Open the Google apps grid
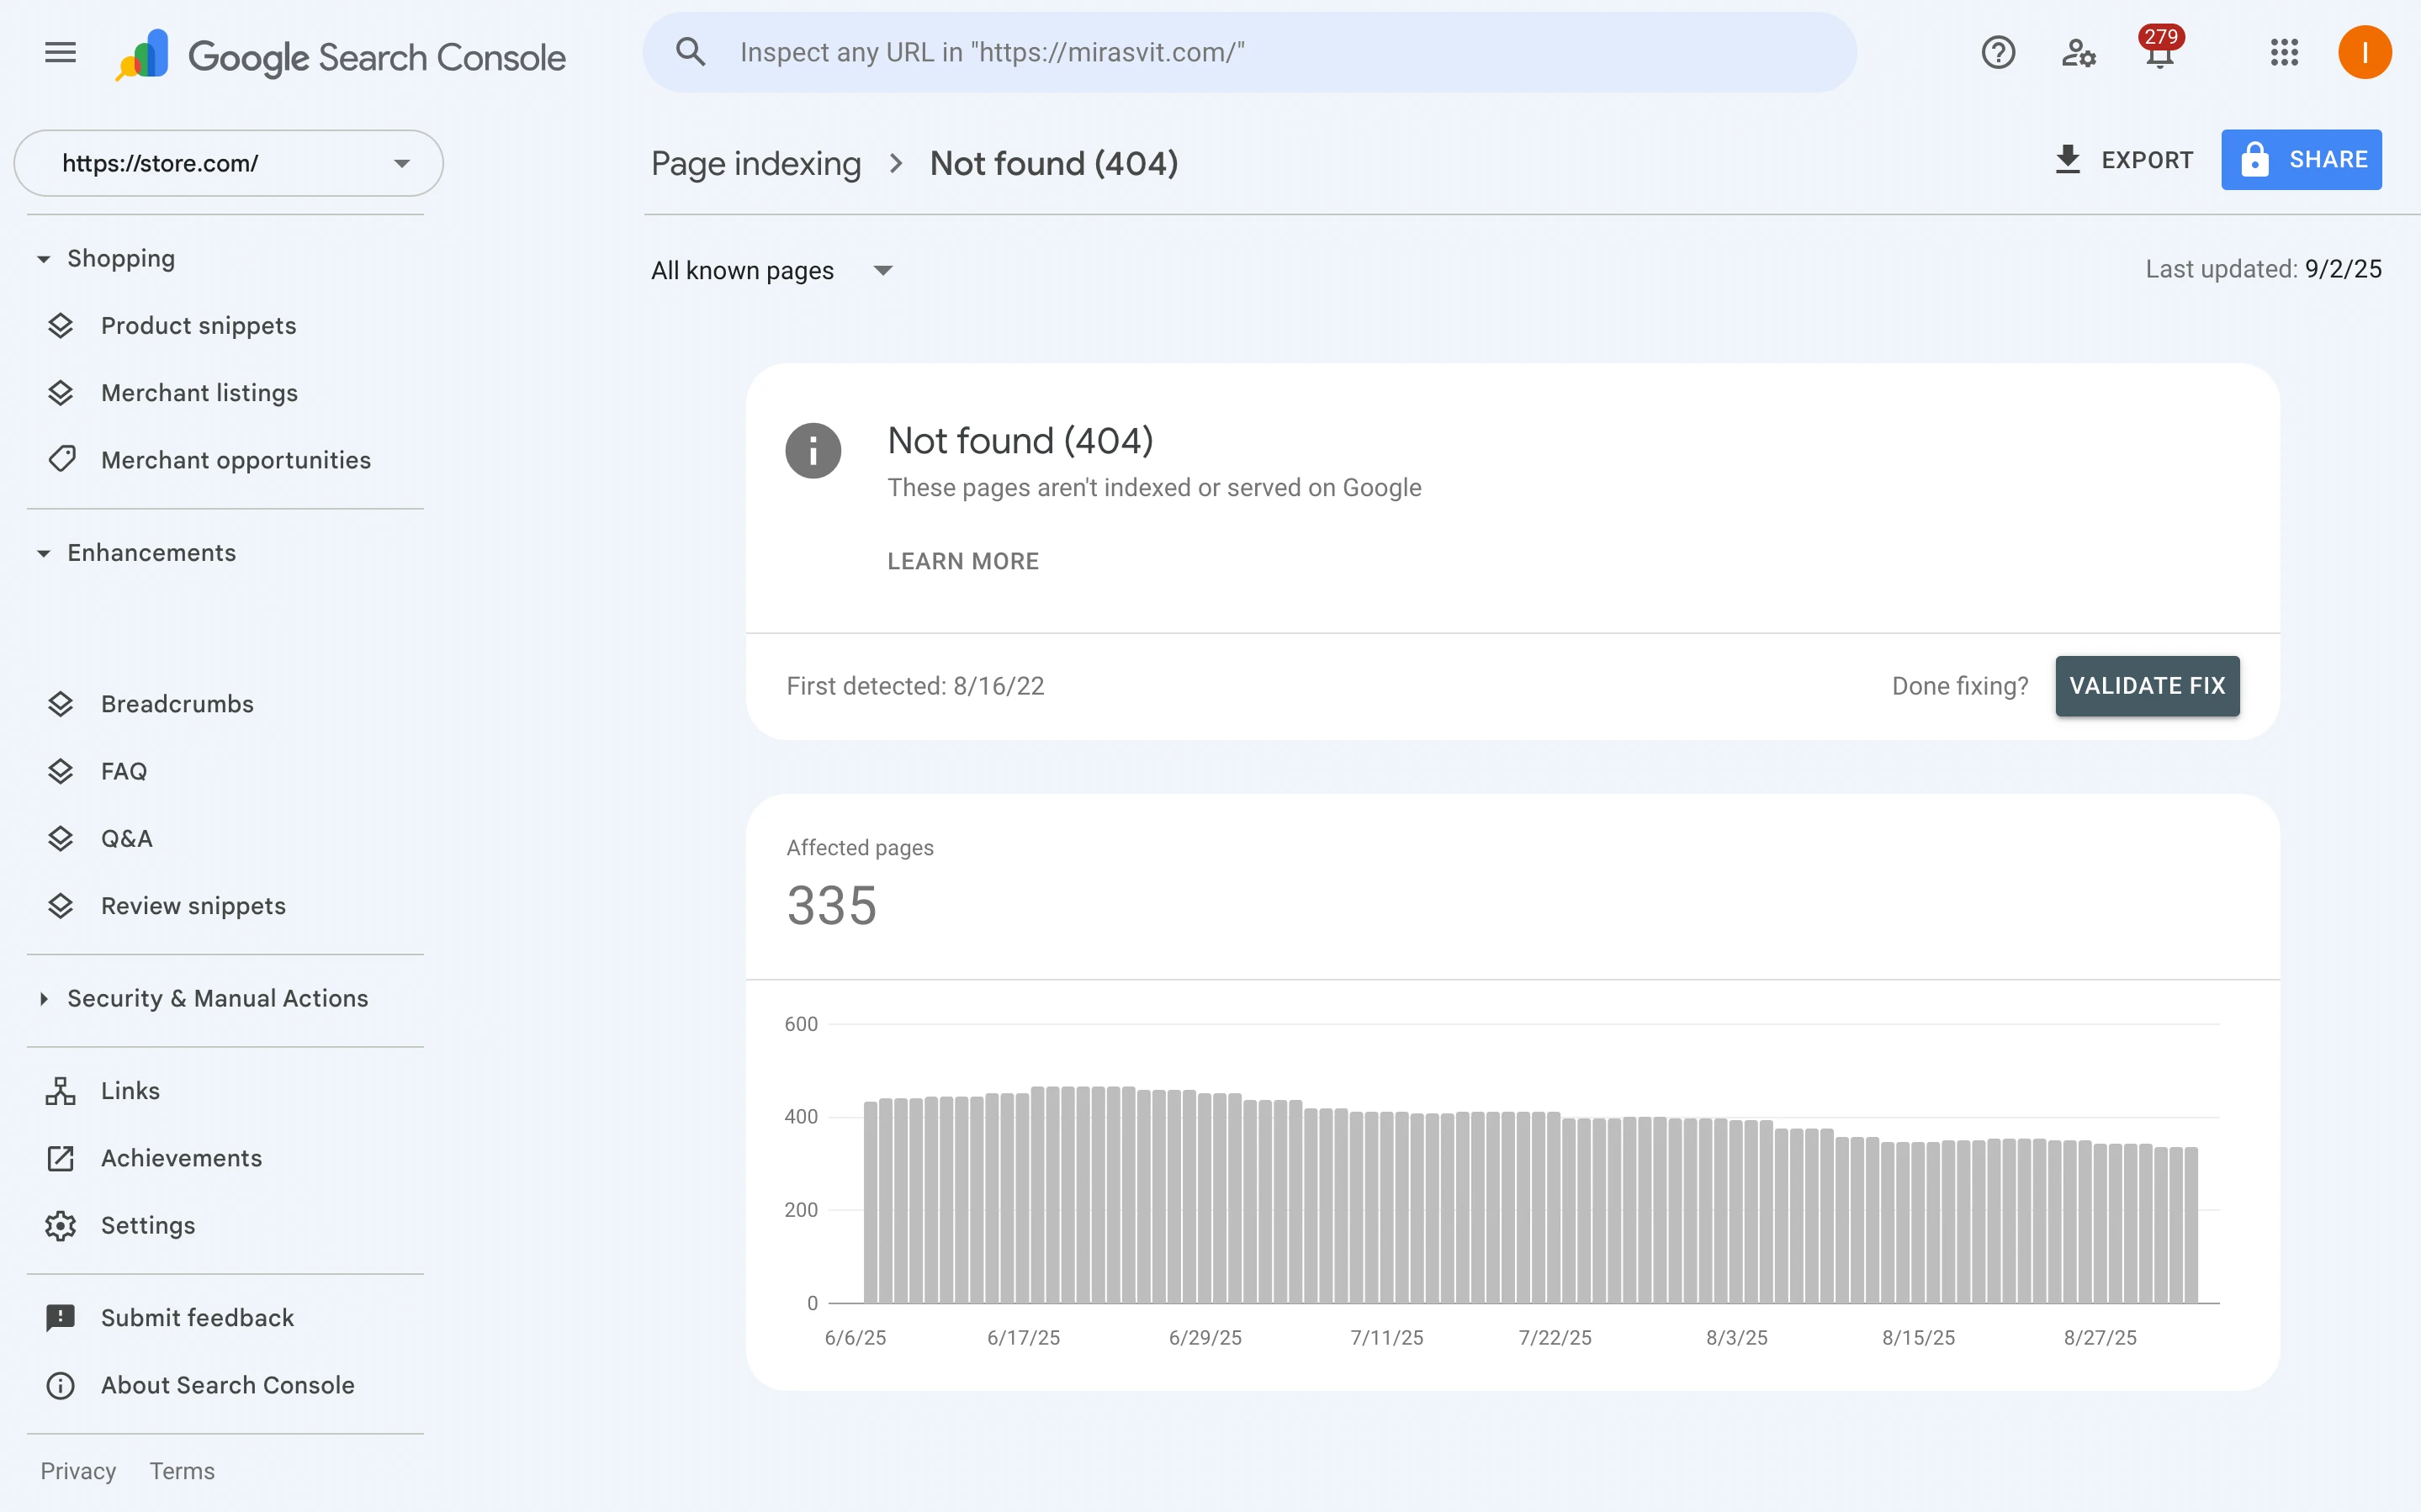This screenshot has height=1512, width=2421. (x=2284, y=53)
